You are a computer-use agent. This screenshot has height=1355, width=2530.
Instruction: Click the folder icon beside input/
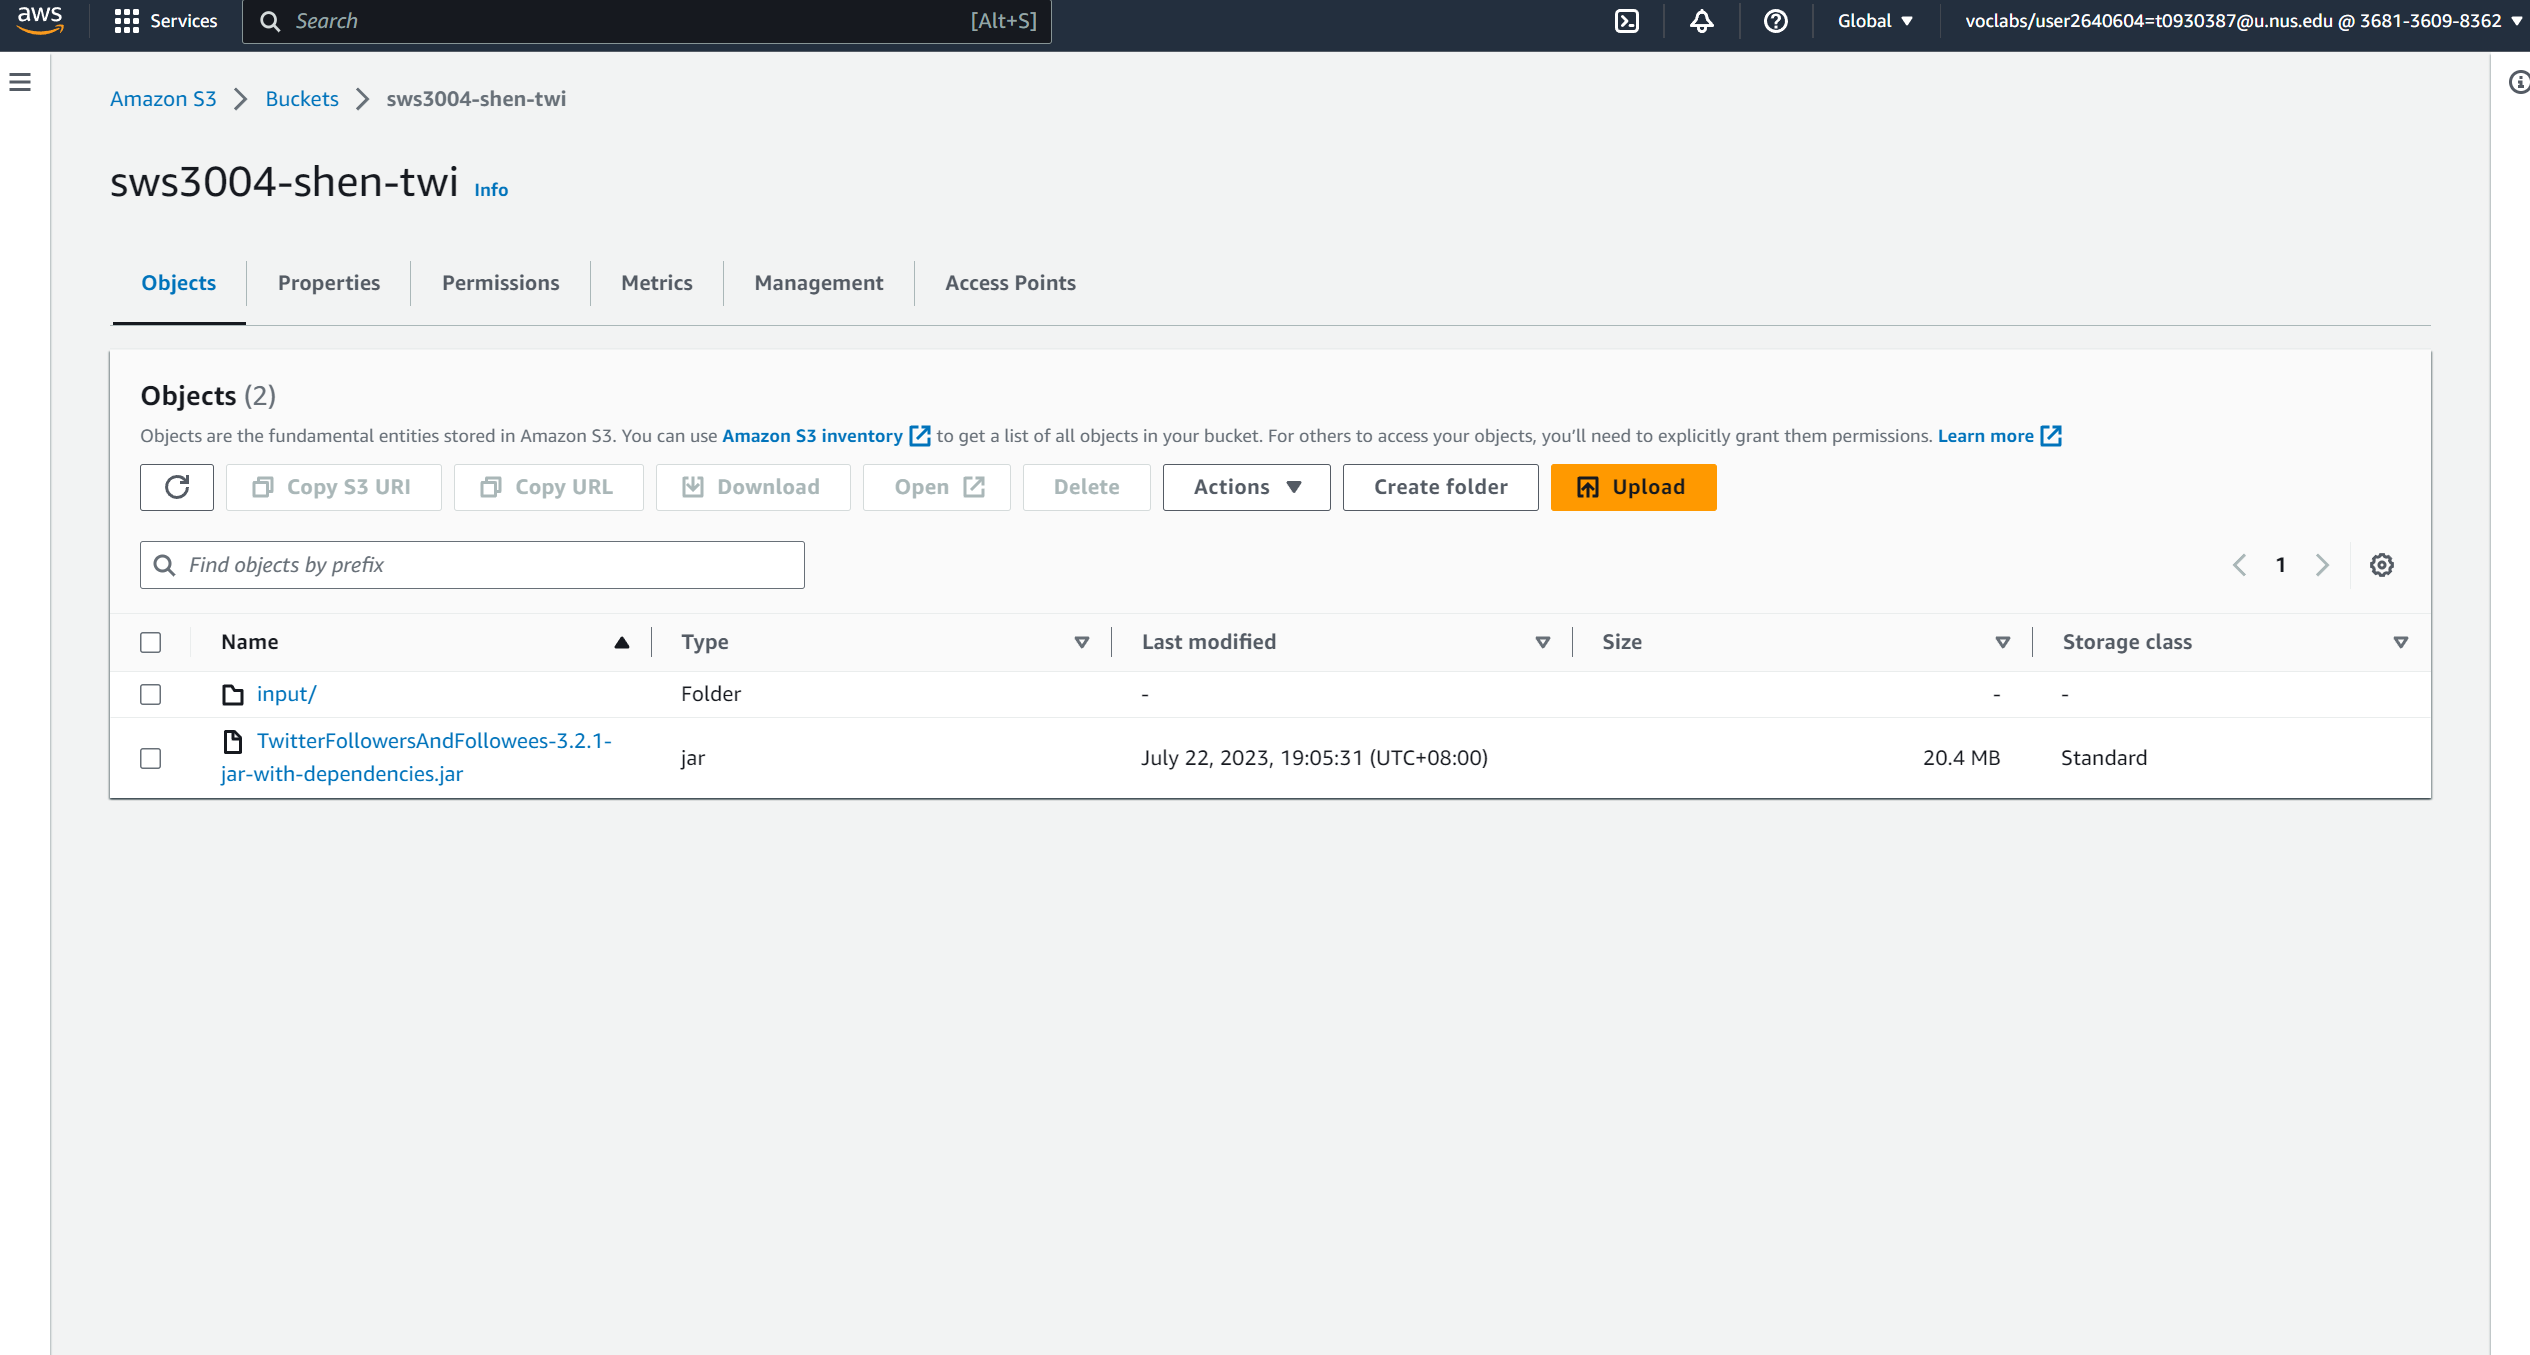(233, 694)
